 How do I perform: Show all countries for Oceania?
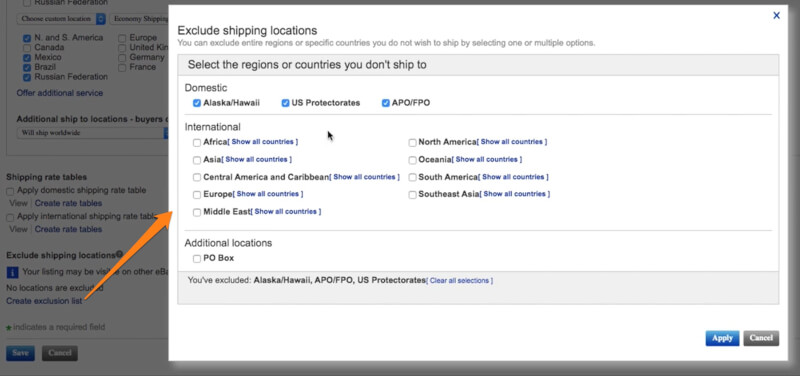coord(487,159)
